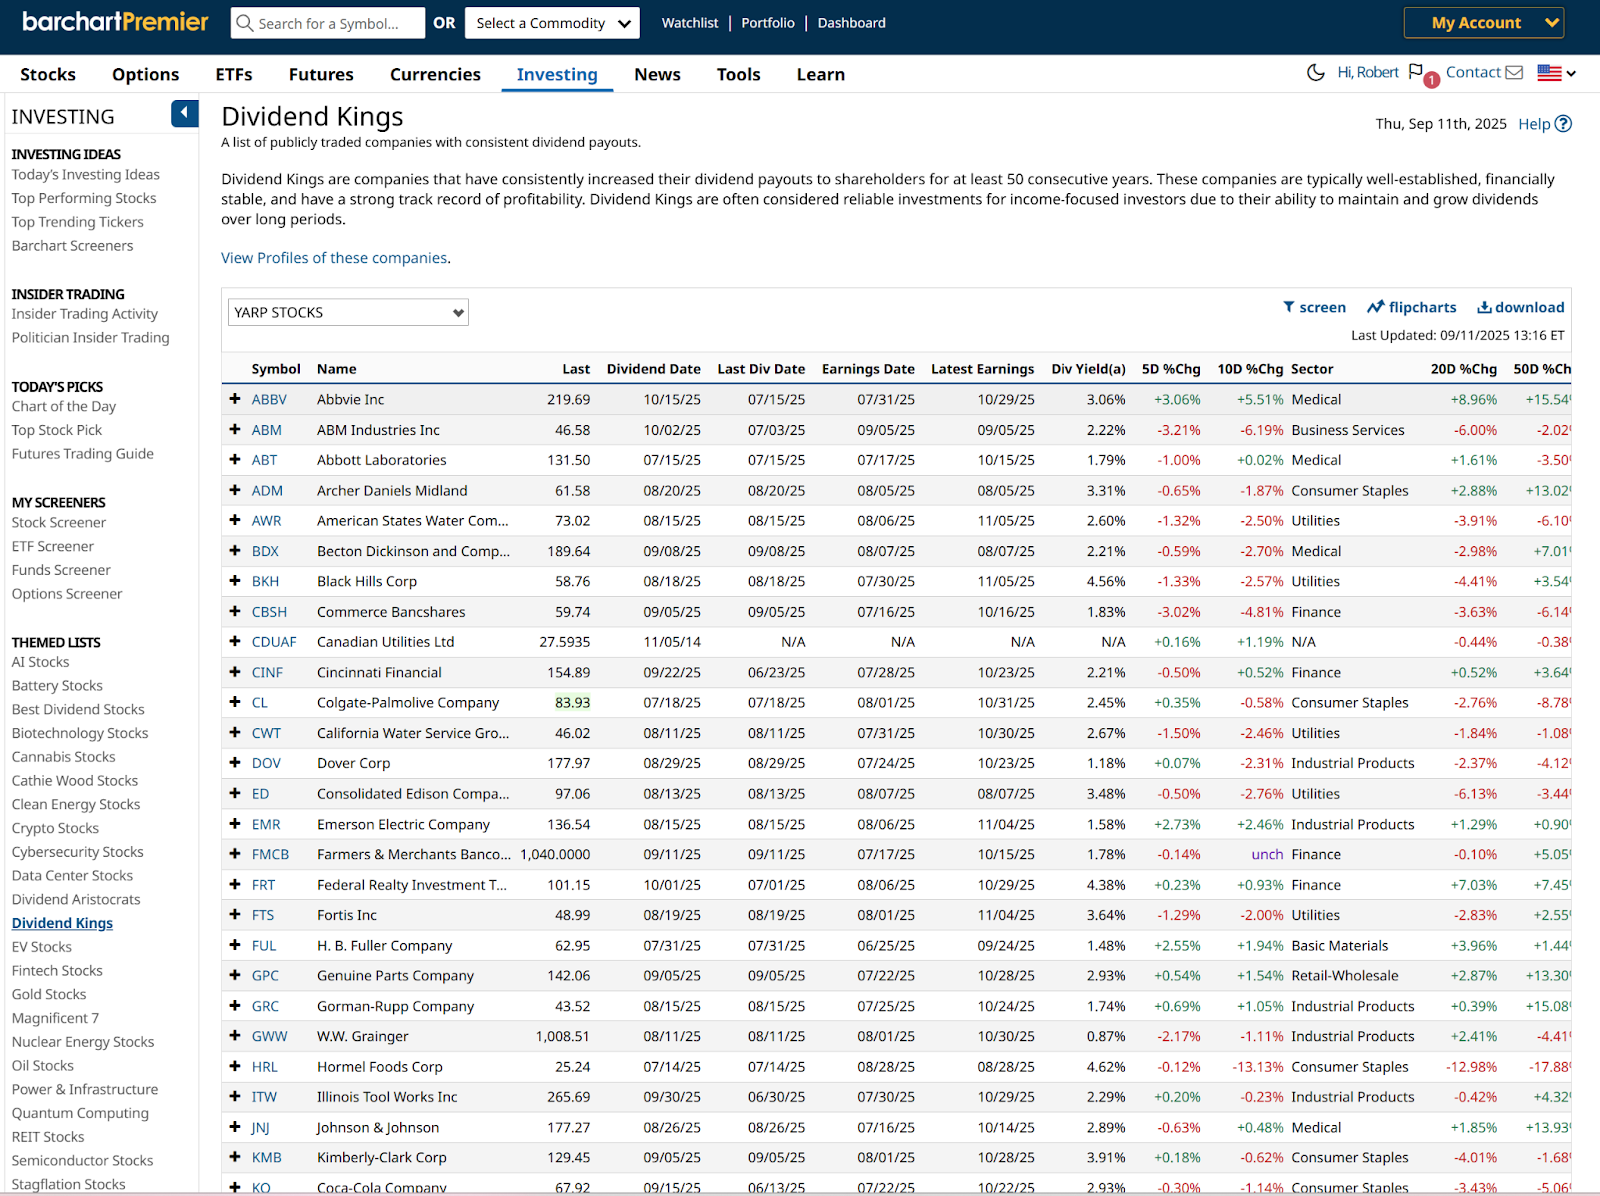Expand the FMCB row plus icon
This screenshot has width=1600, height=1196.
[x=235, y=854]
